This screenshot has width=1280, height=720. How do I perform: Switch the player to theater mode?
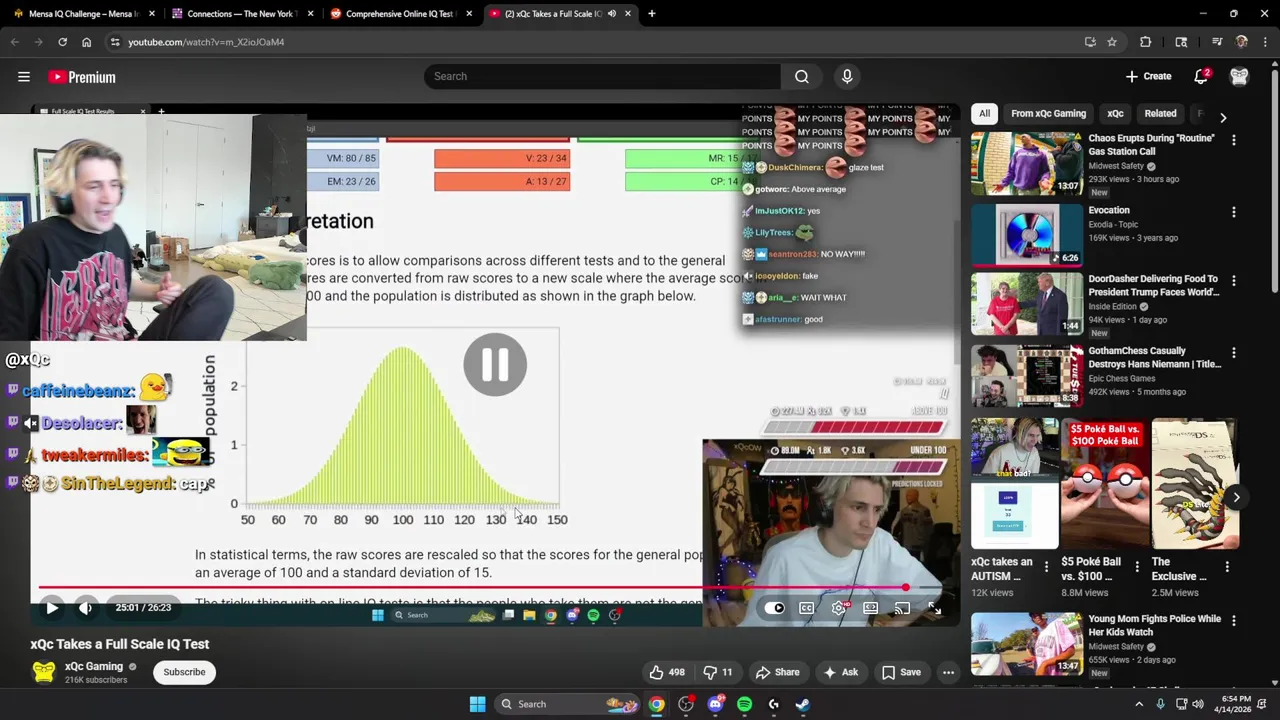click(x=871, y=608)
